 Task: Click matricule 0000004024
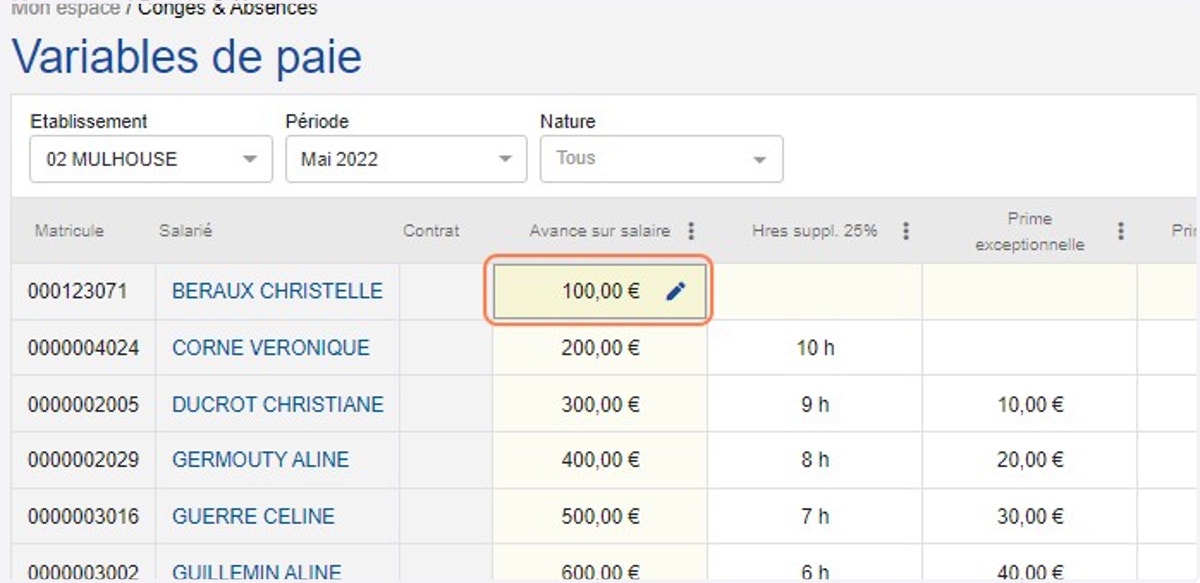[83, 349]
